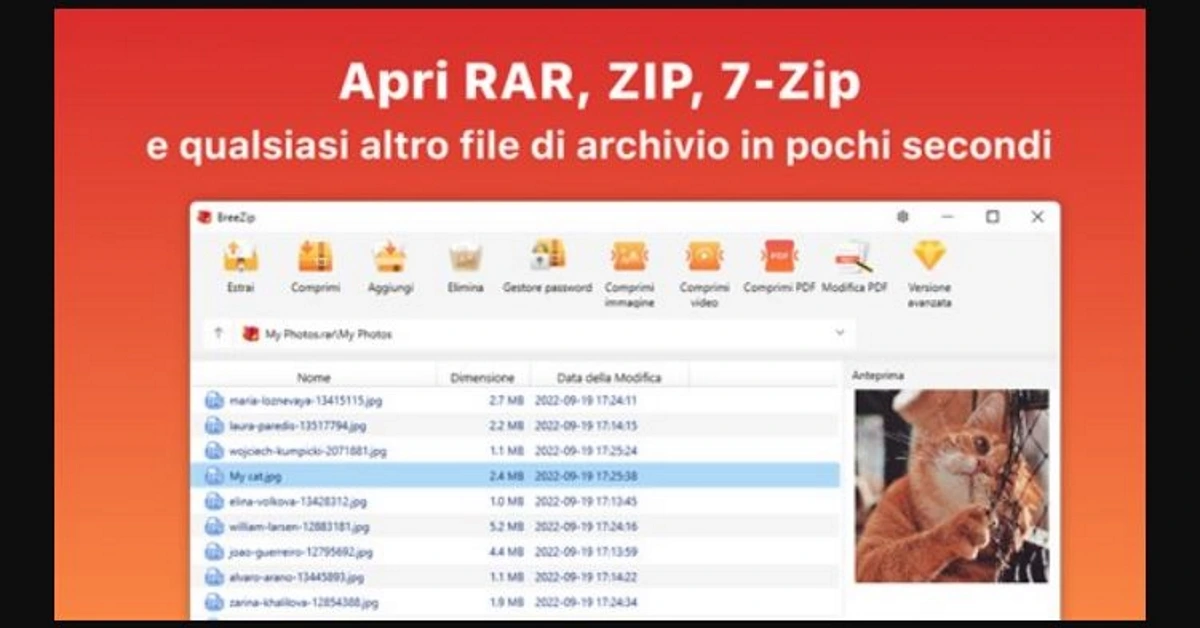Sort by Data della Modifica header
This screenshot has height=628, width=1200.
pyautogui.click(x=610, y=378)
